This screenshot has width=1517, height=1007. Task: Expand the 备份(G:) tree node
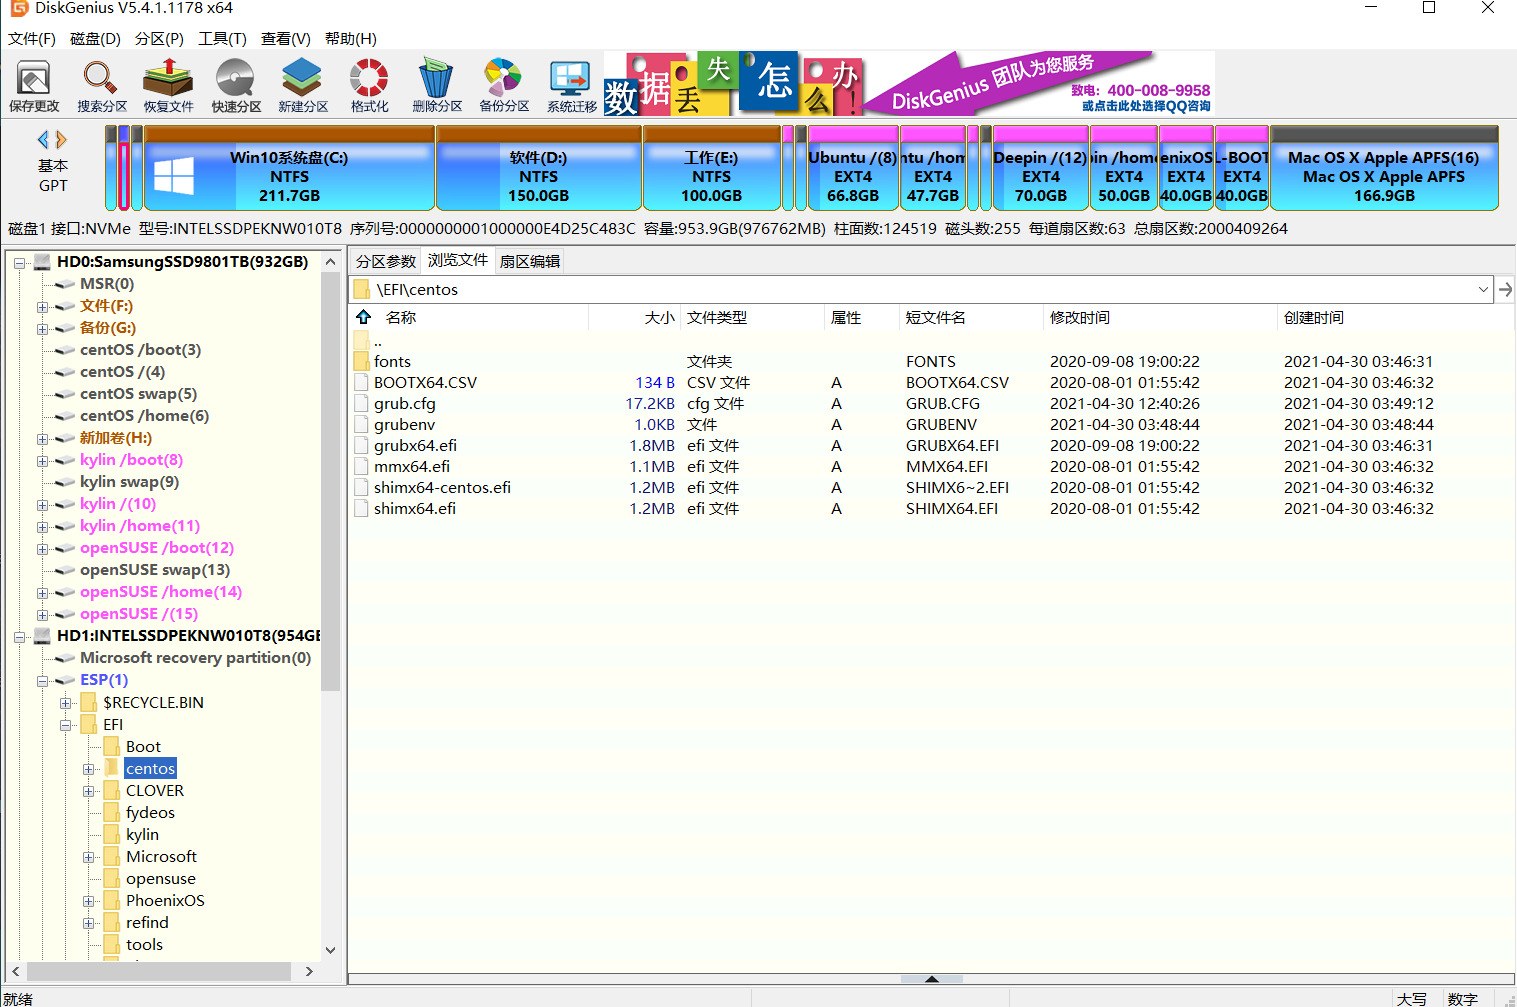42,328
